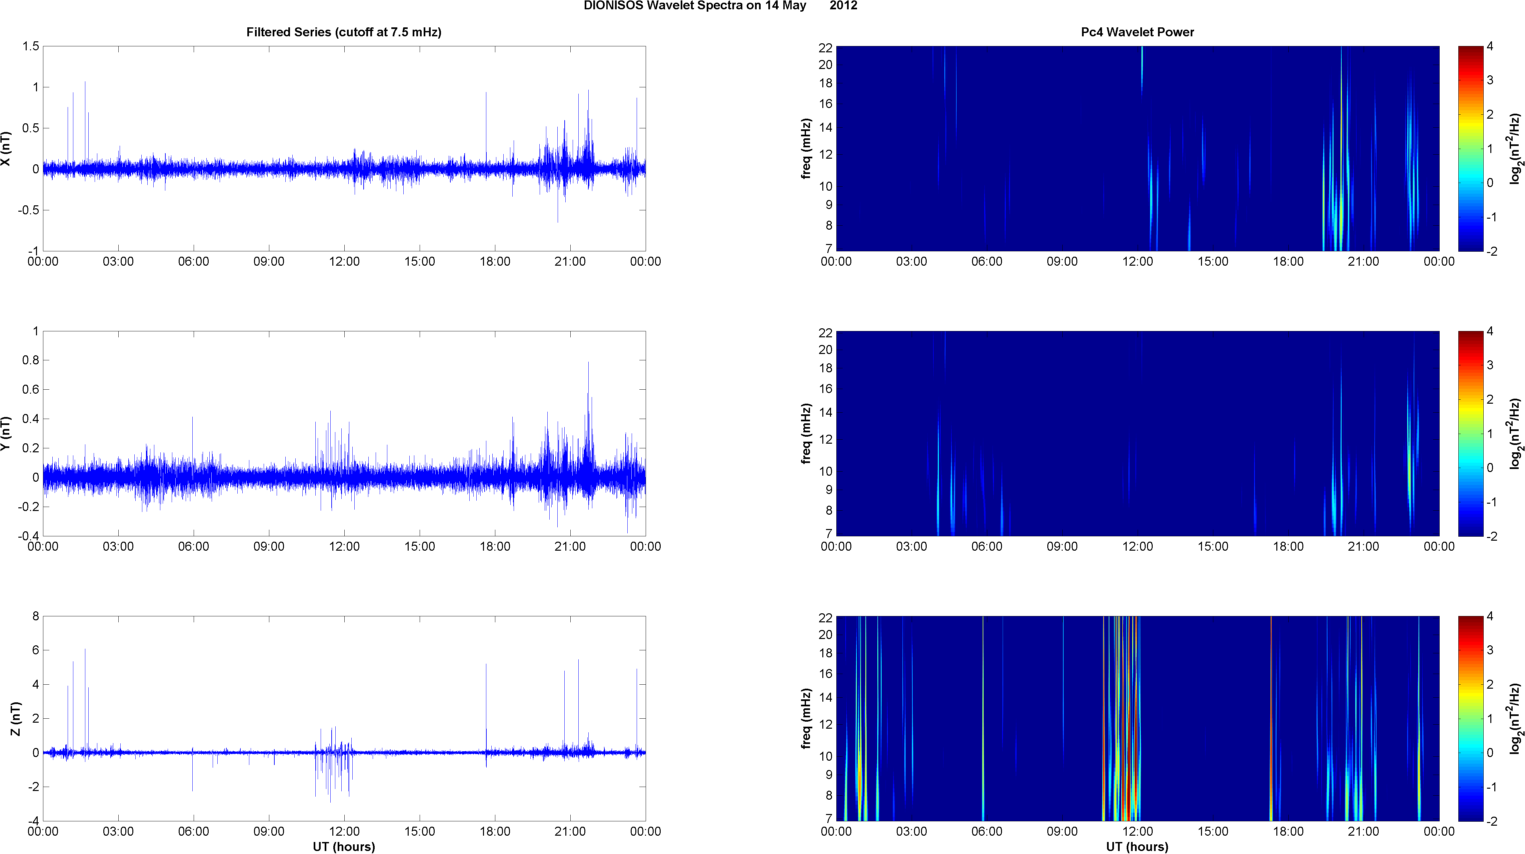Click the colorbar beside the top spectrogram
This screenshot has height=854, width=1525.
[x=1470, y=148]
